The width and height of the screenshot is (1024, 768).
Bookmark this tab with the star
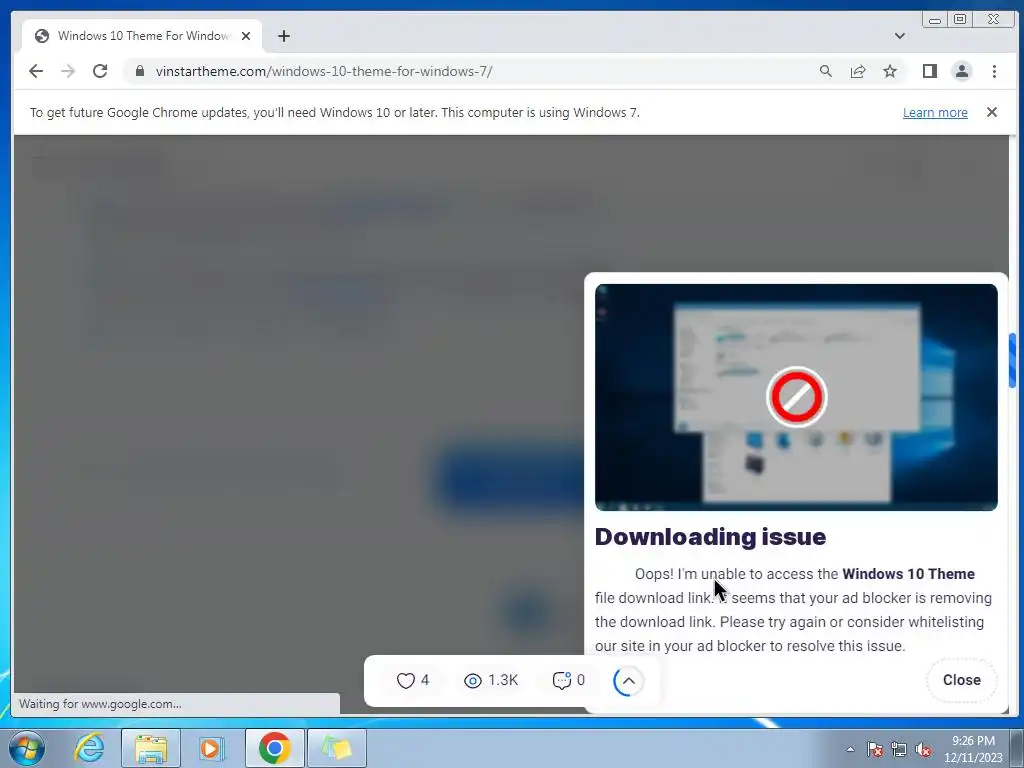point(890,71)
